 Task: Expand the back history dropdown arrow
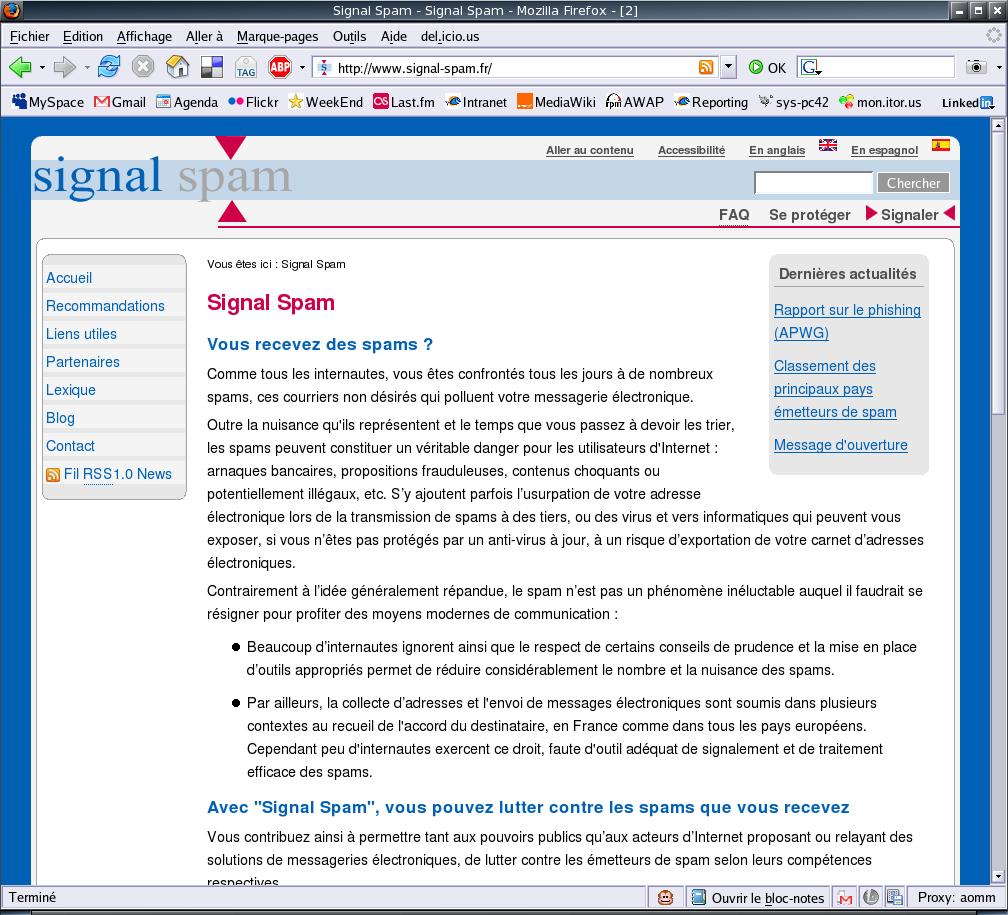[x=42, y=68]
